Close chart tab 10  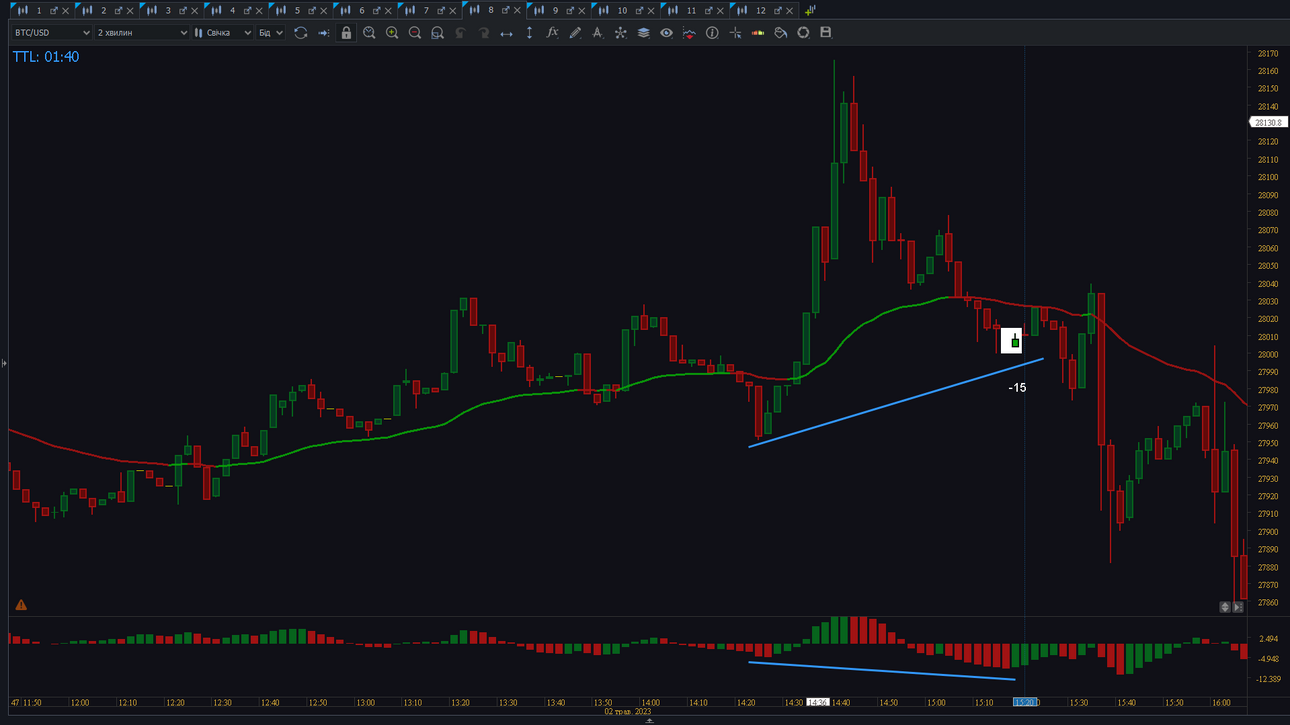pos(652,11)
